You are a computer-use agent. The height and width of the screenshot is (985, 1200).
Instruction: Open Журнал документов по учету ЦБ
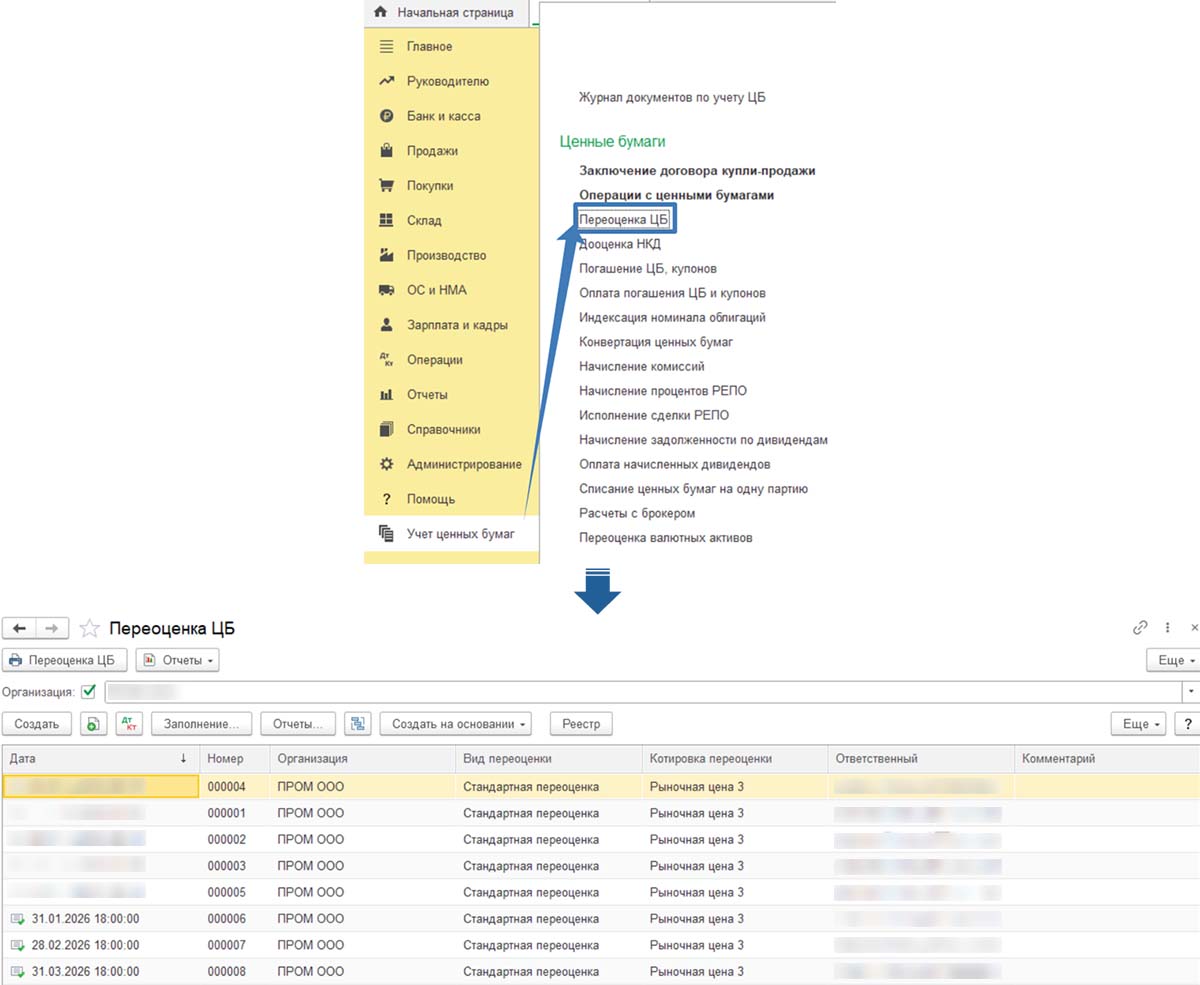tap(672, 98)
